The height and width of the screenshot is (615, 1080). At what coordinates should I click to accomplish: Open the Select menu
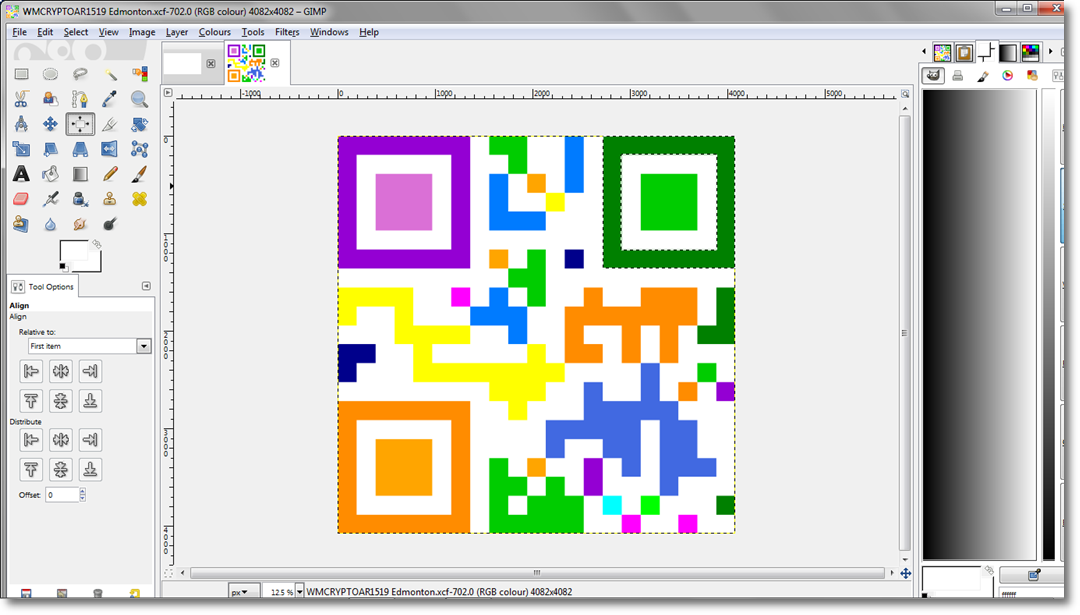tap(76, 32)
